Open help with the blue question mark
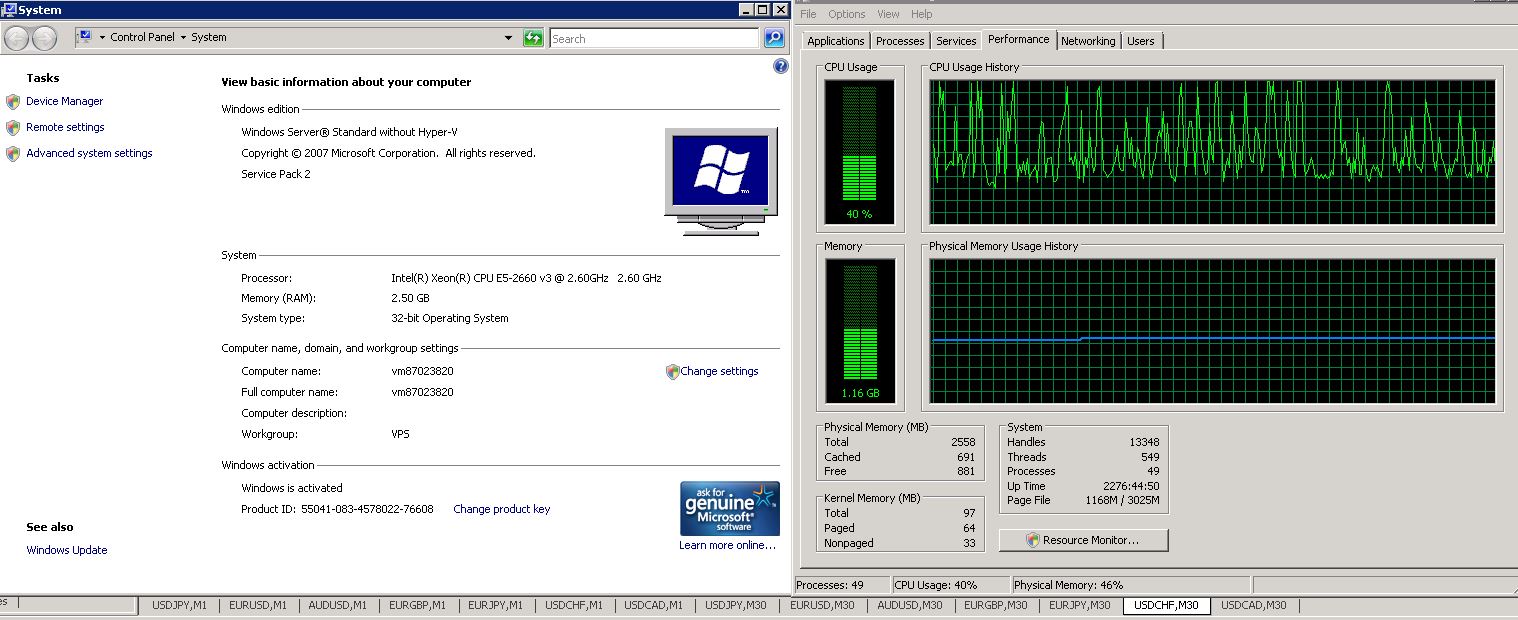This screenshot has height=620, width=1518. (x=781, y=66)
